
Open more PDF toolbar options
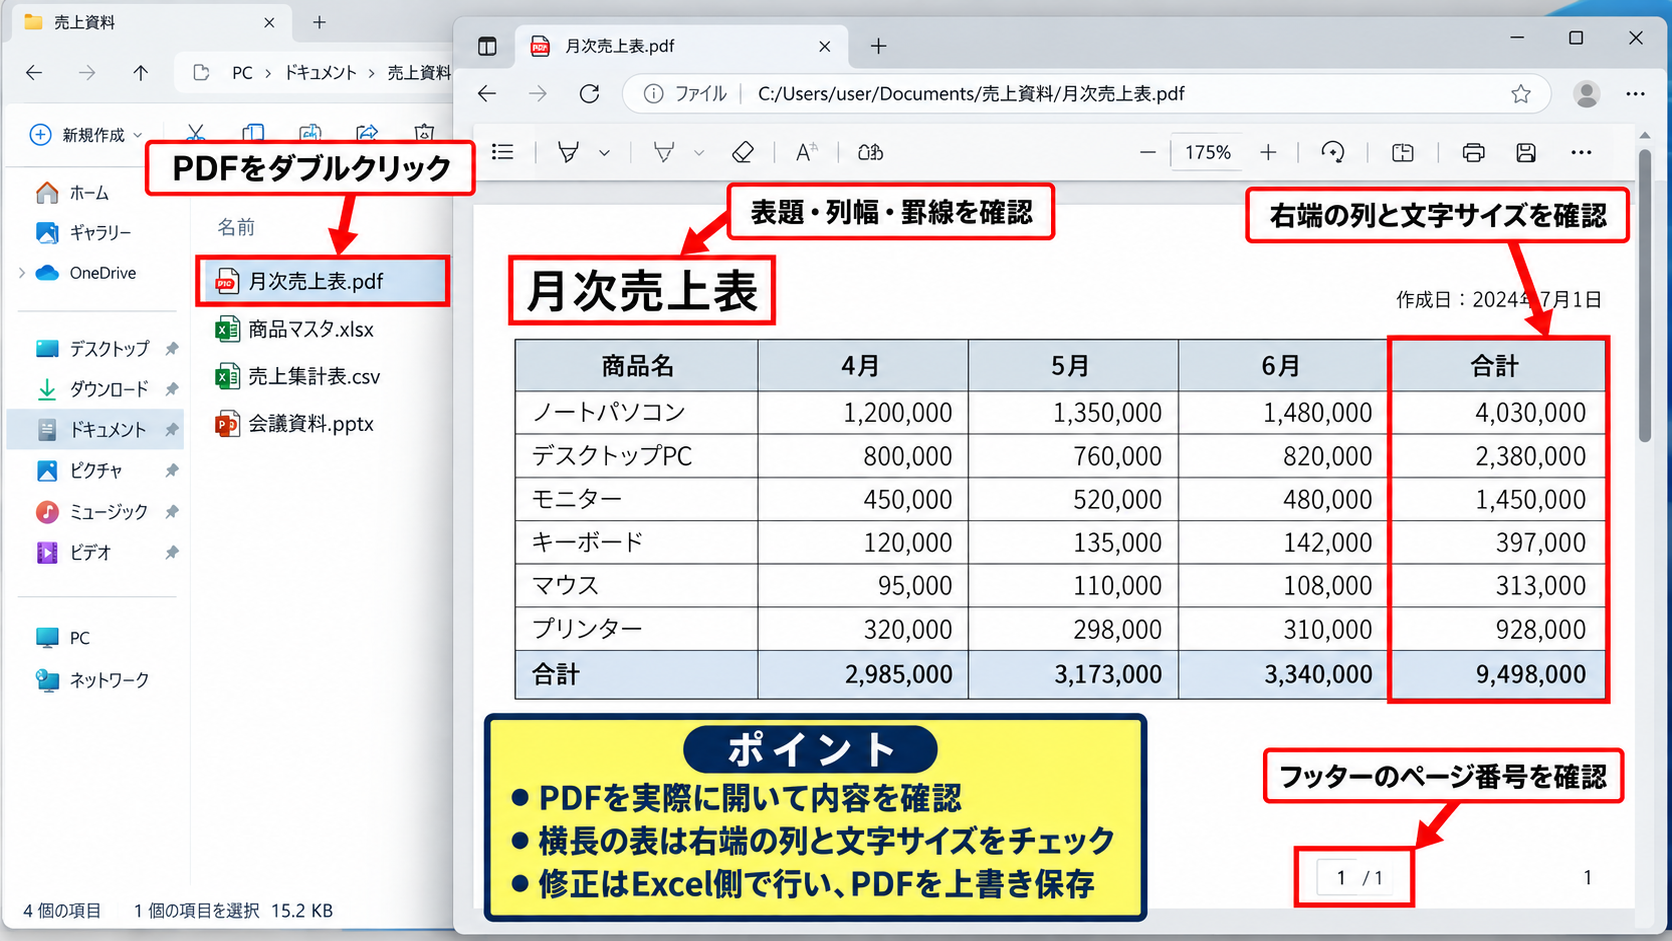click(x=1581, y=152)
